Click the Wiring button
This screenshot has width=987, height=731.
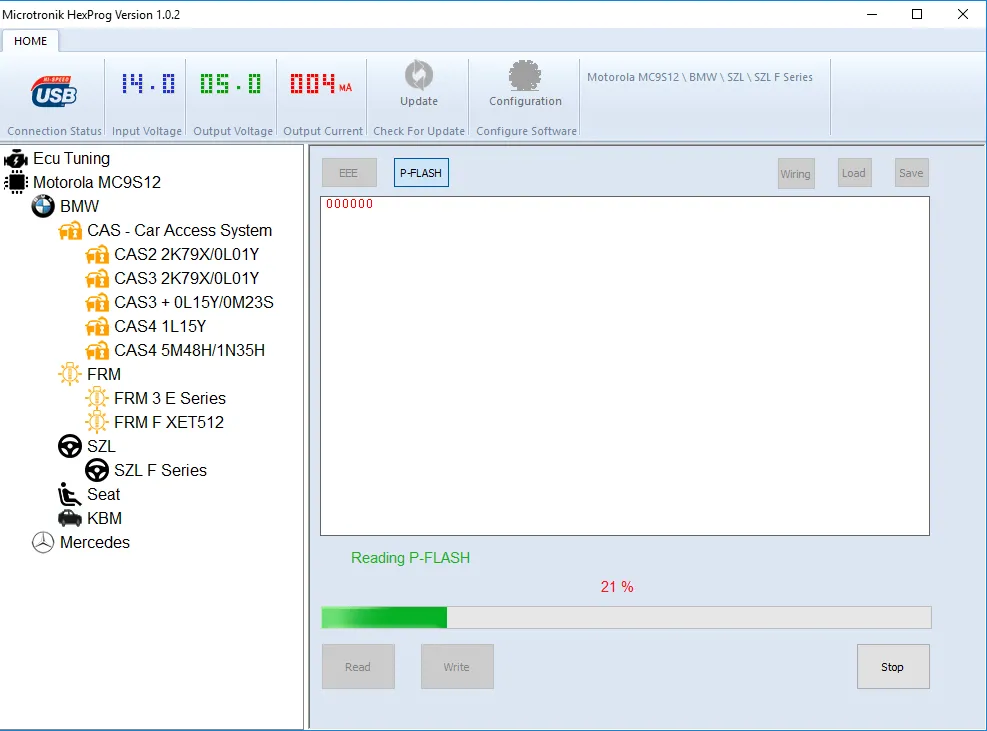pos(796,174)
